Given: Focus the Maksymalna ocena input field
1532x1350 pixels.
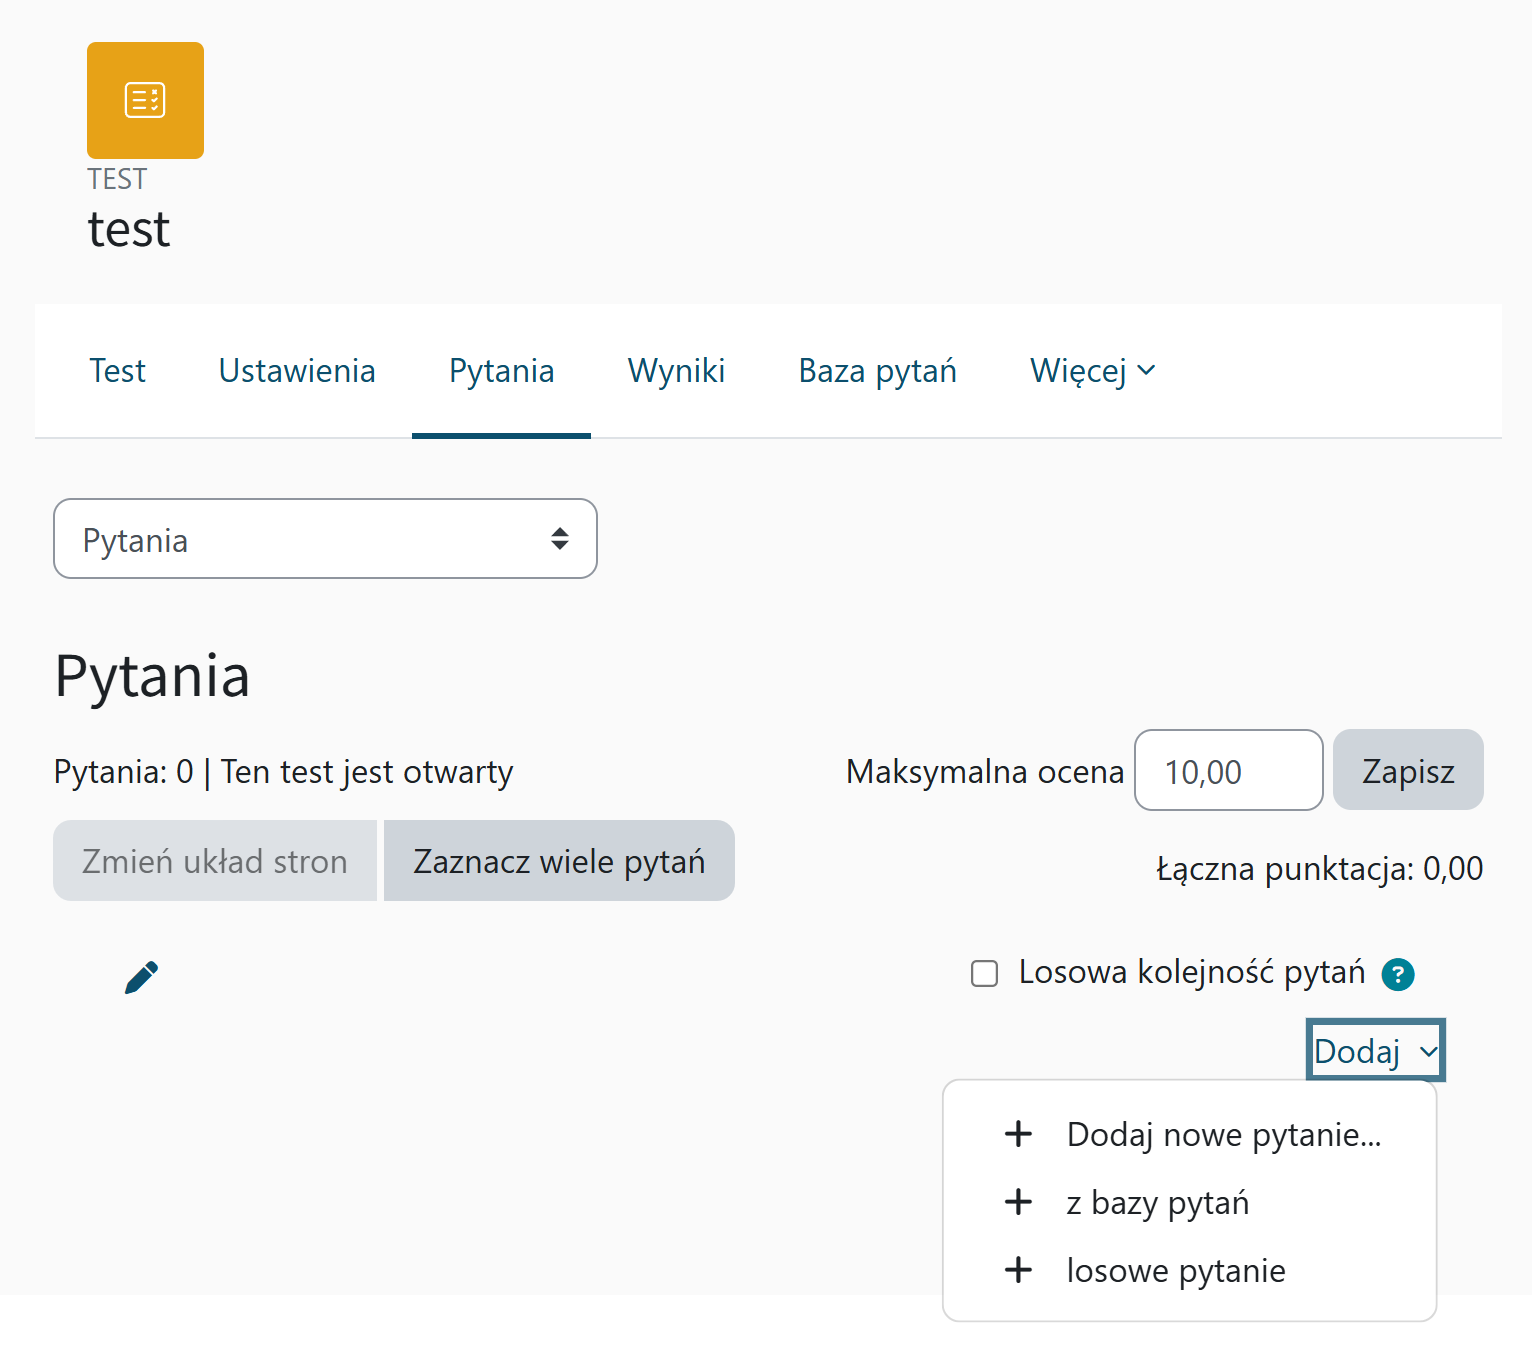Looking at the screenshot, I should tap(1228, 771).
